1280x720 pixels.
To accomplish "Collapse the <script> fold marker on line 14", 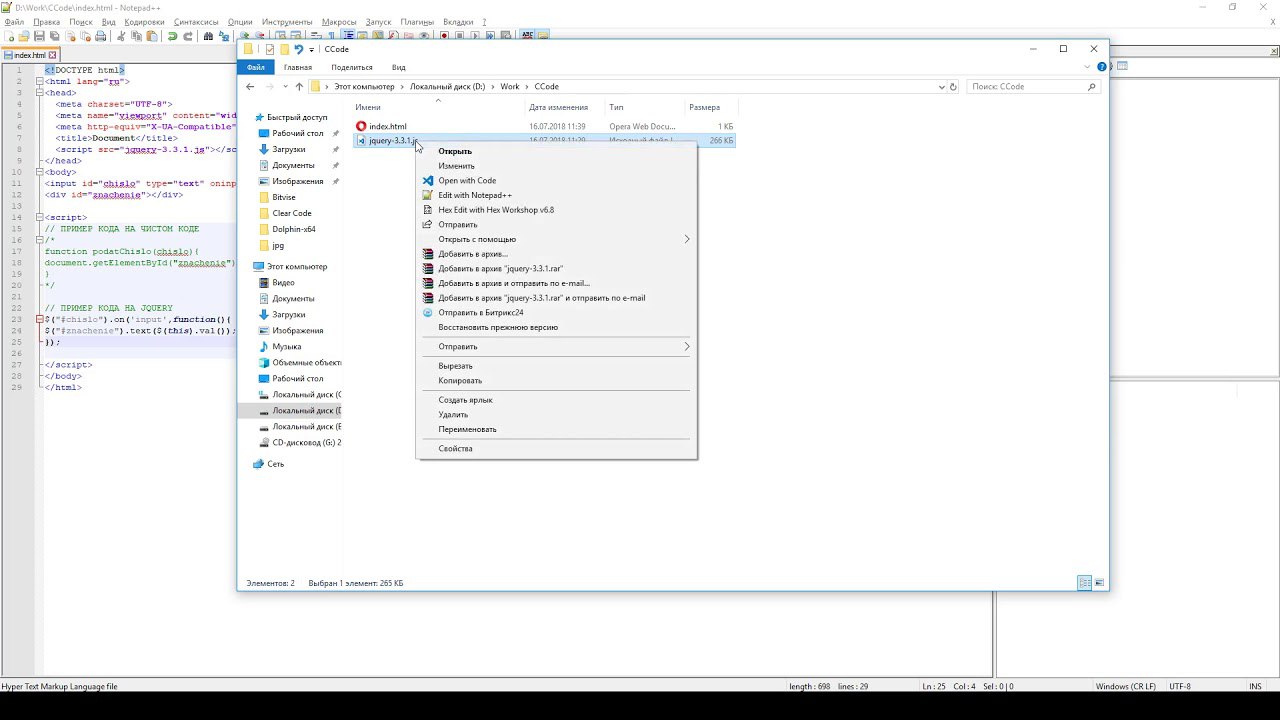I will click(x=38, y=217).
